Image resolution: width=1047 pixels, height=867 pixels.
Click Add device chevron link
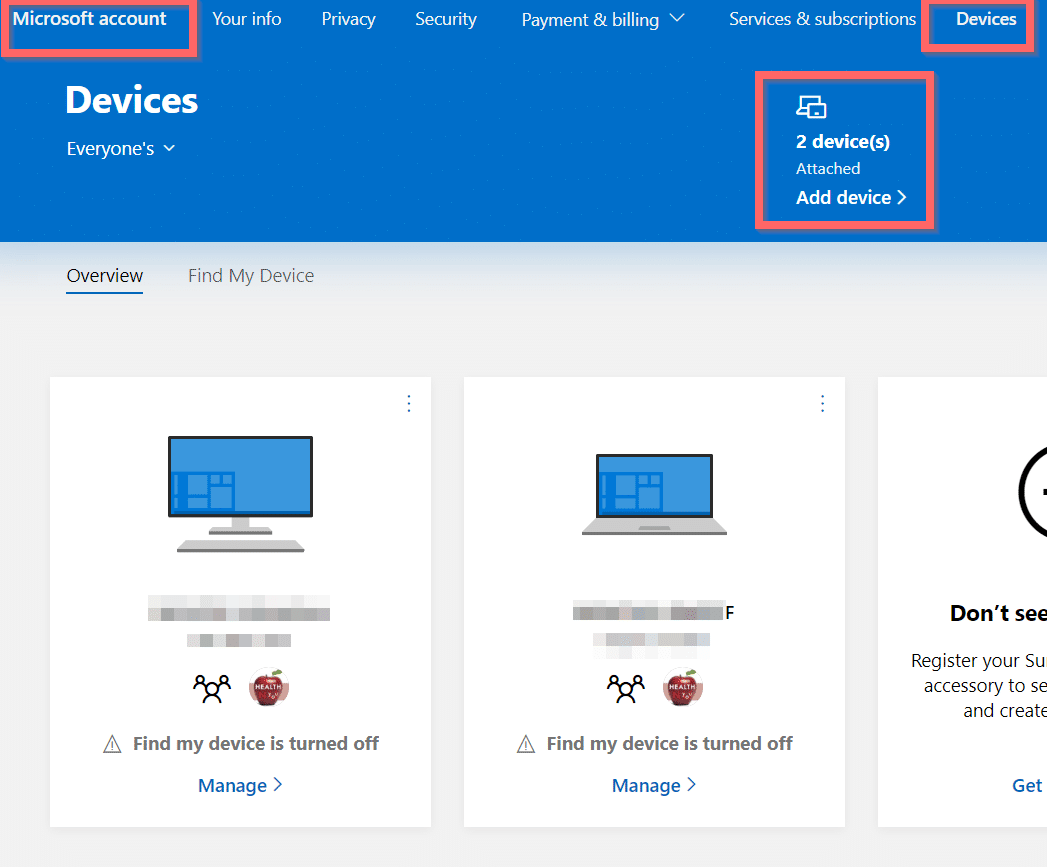(x=851, y=198)
